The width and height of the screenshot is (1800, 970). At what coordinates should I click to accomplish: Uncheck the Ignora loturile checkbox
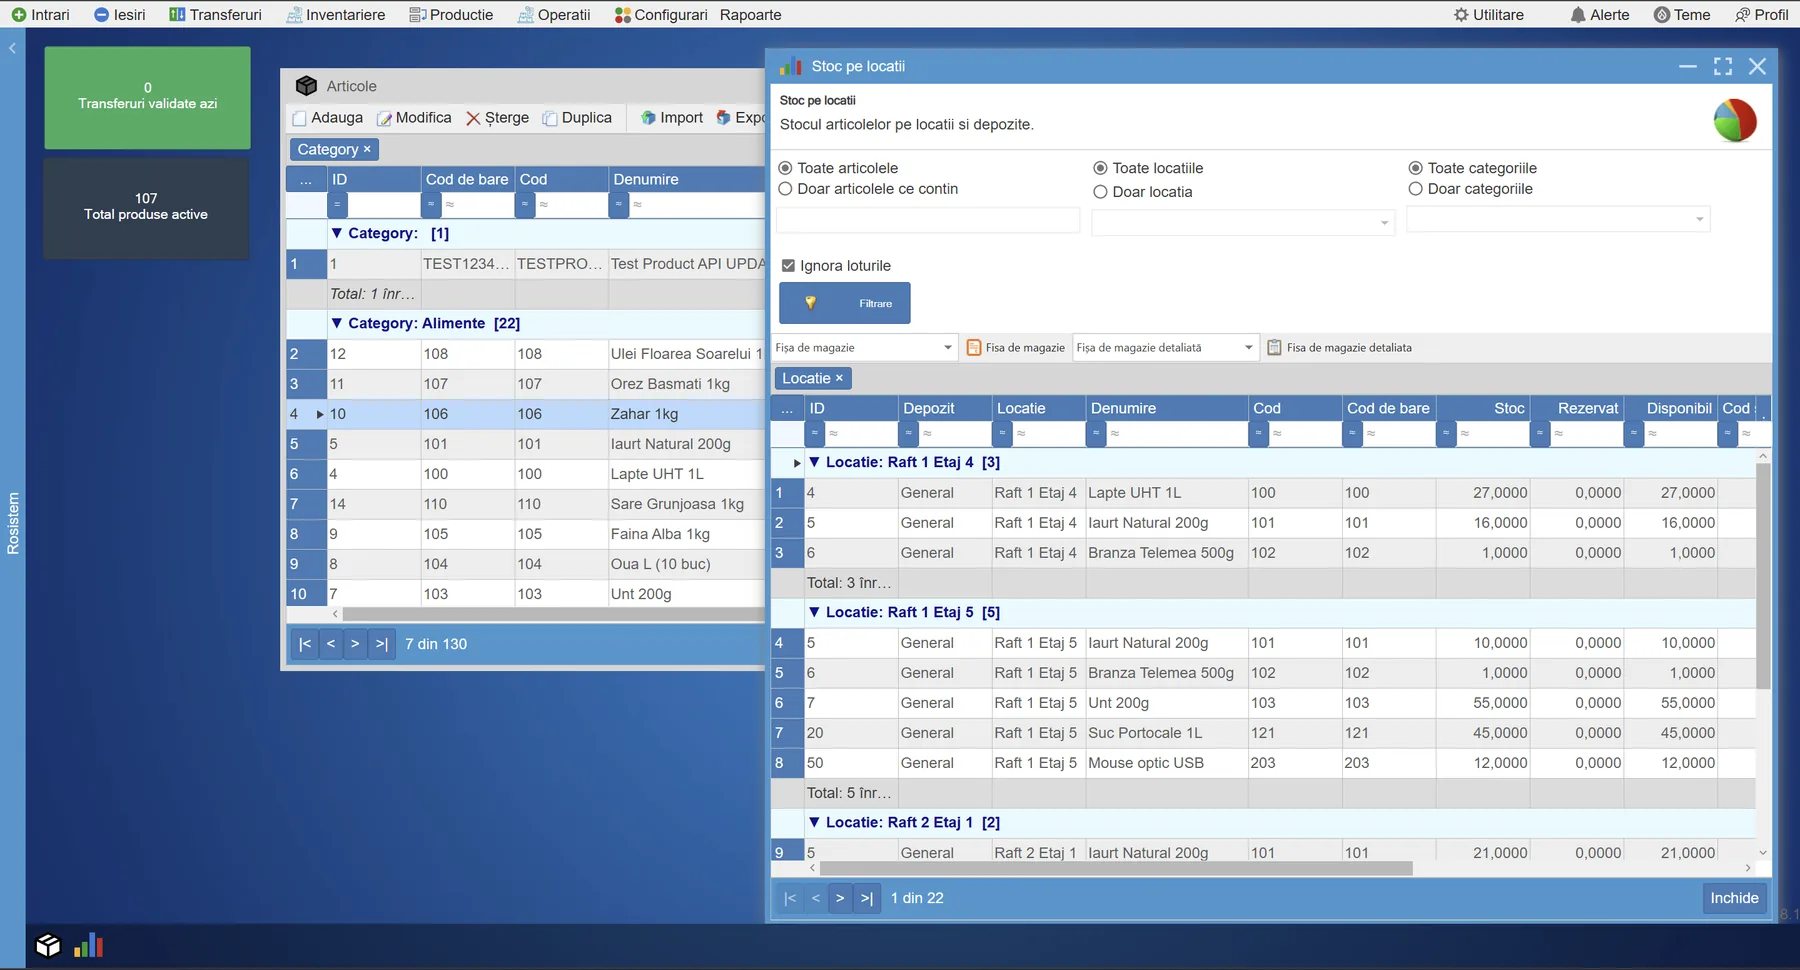[788, 266]
